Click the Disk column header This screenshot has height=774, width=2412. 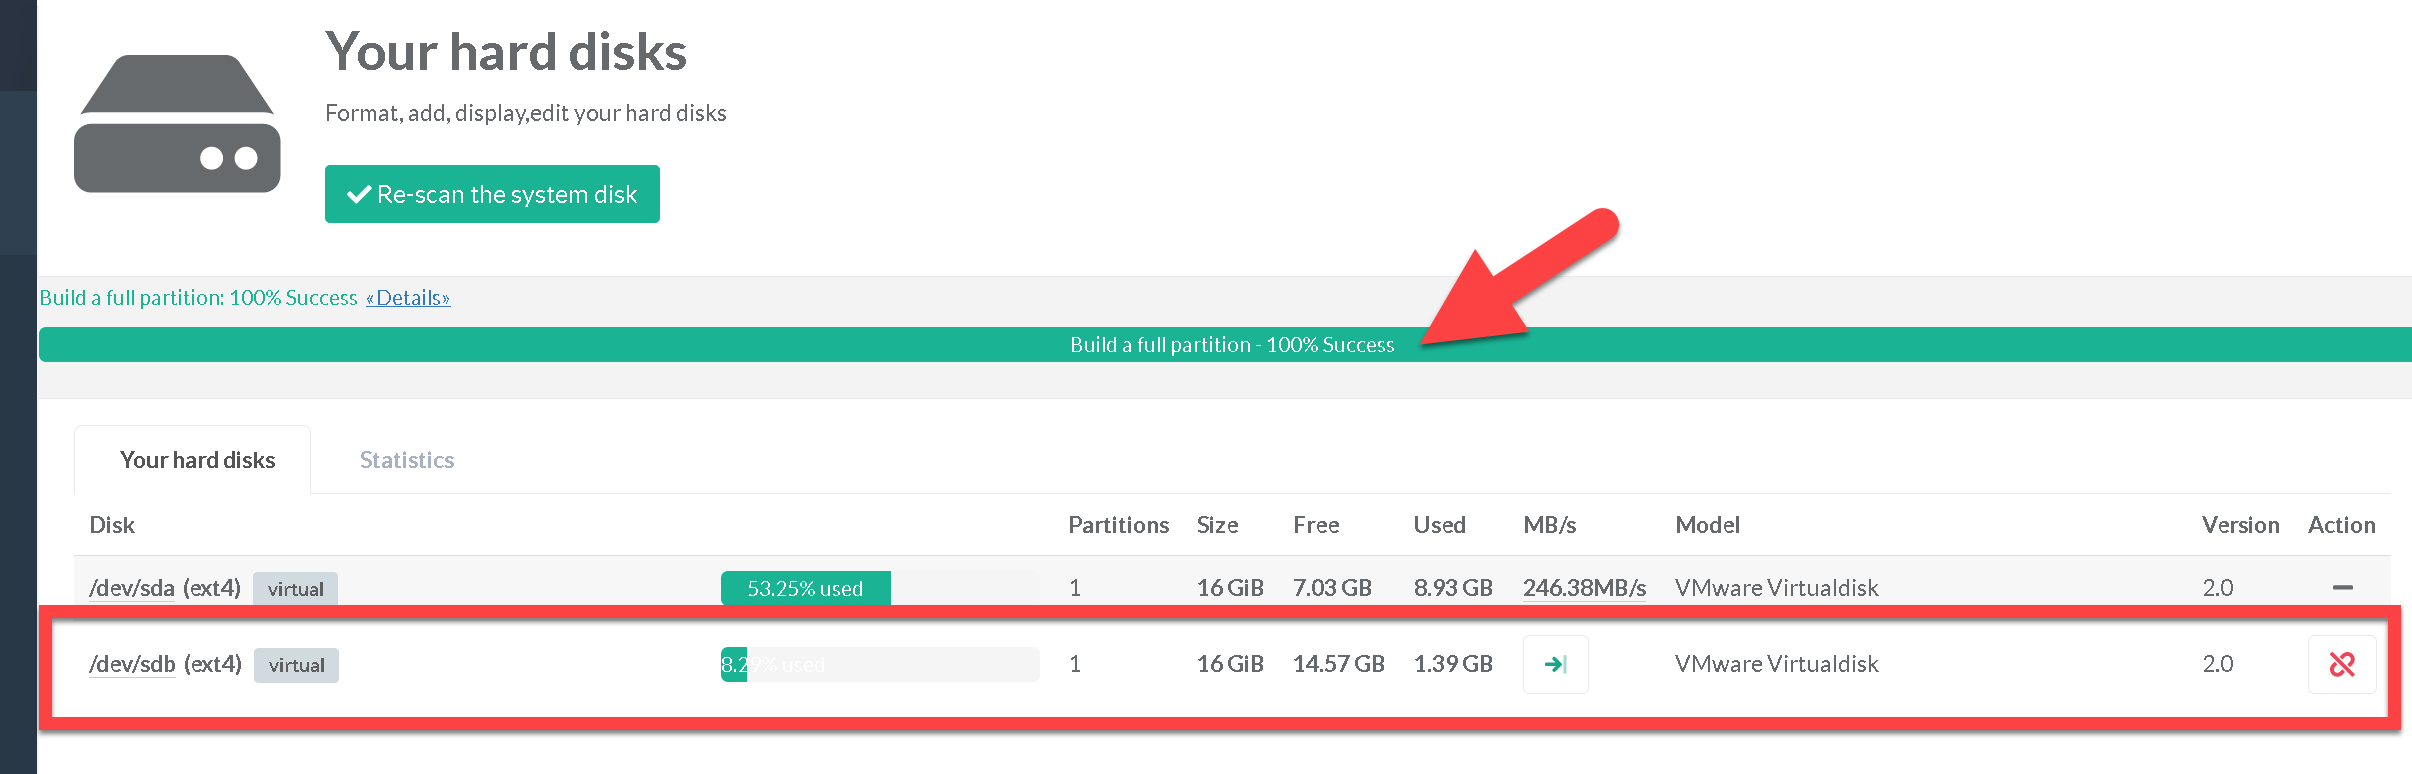(x=112, y=525)
